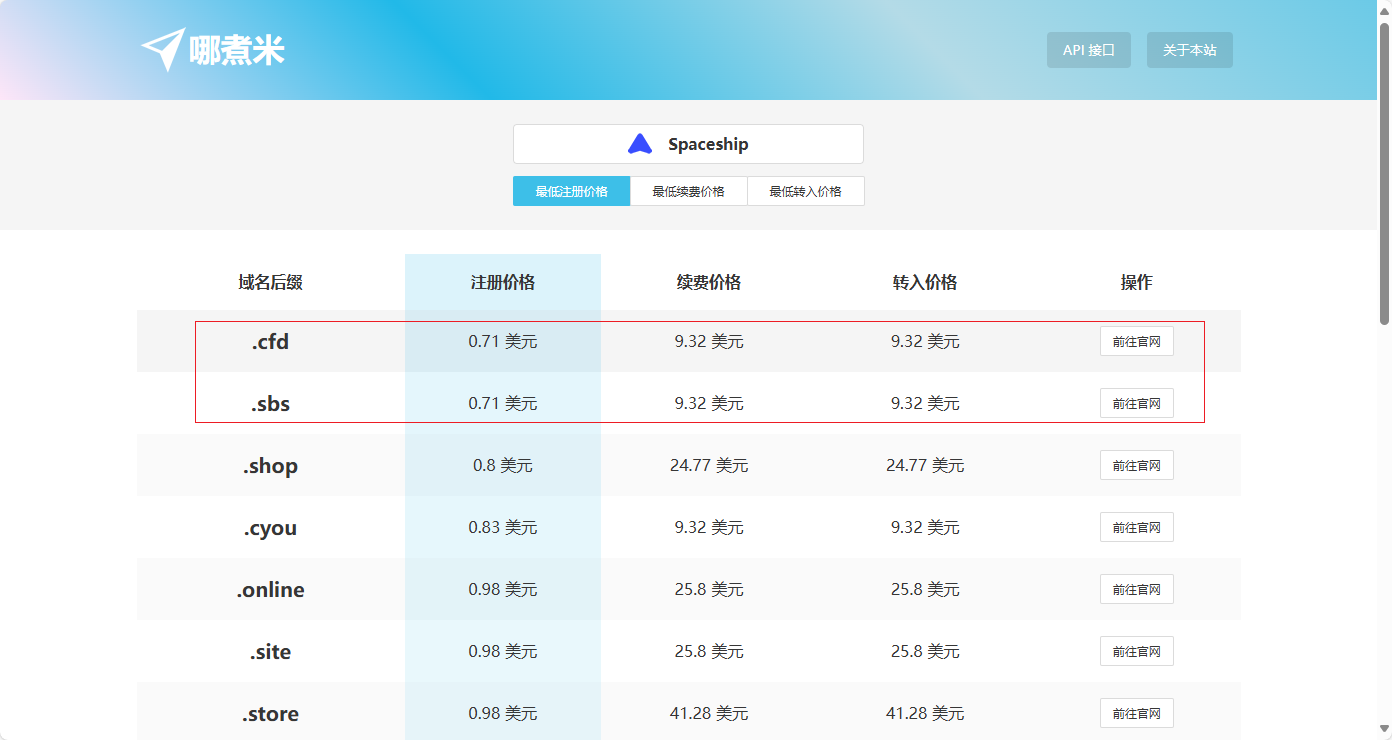The image size is (1392, 740).
Task: Click .site transfer price 25.8 美元
Action: click(925, 651)
